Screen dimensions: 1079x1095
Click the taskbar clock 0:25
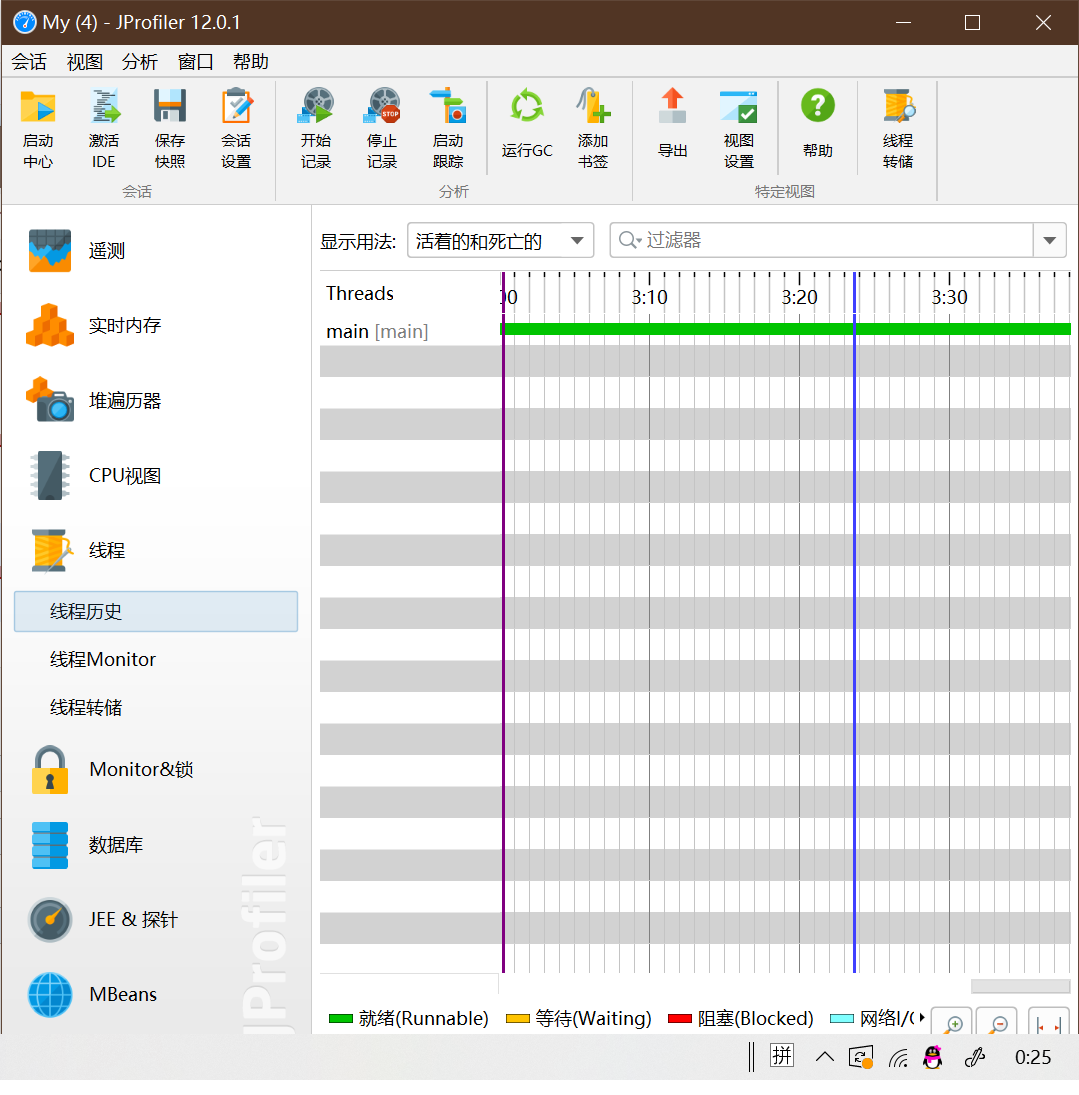(x=1033, y=1057)
